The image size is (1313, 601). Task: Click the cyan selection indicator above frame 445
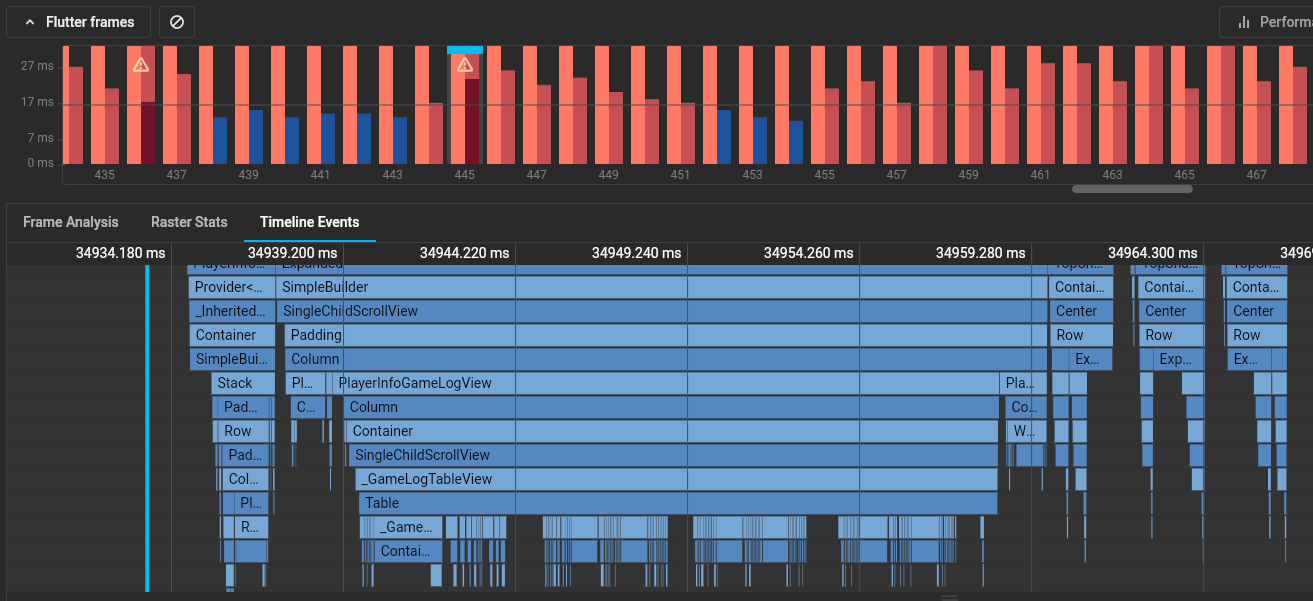pyautogui.click(x=465, y=49)
